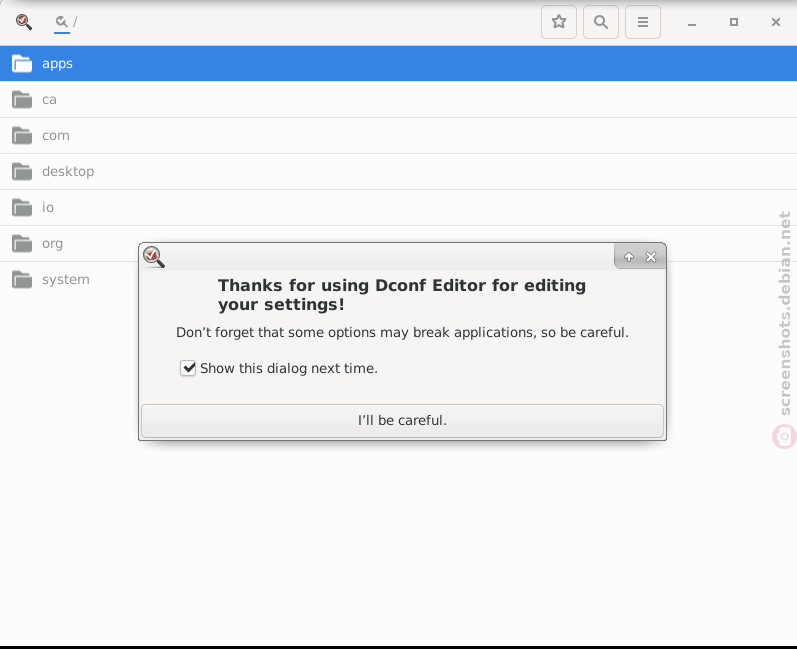Open the hamburger menu button
Screen dimensions: 797x649
coord(642,22)
